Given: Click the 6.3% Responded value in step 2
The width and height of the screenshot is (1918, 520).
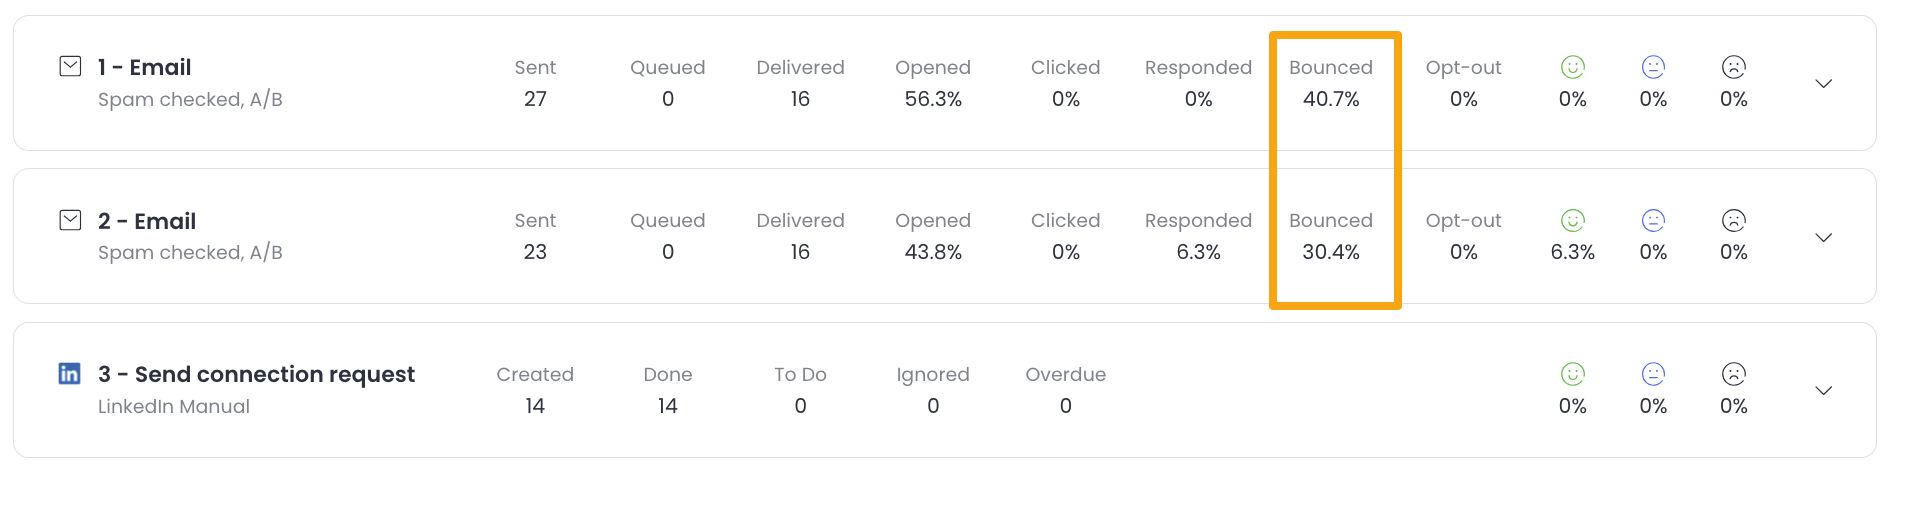Looking at the screenshot, I should (x=1198, y=252).
